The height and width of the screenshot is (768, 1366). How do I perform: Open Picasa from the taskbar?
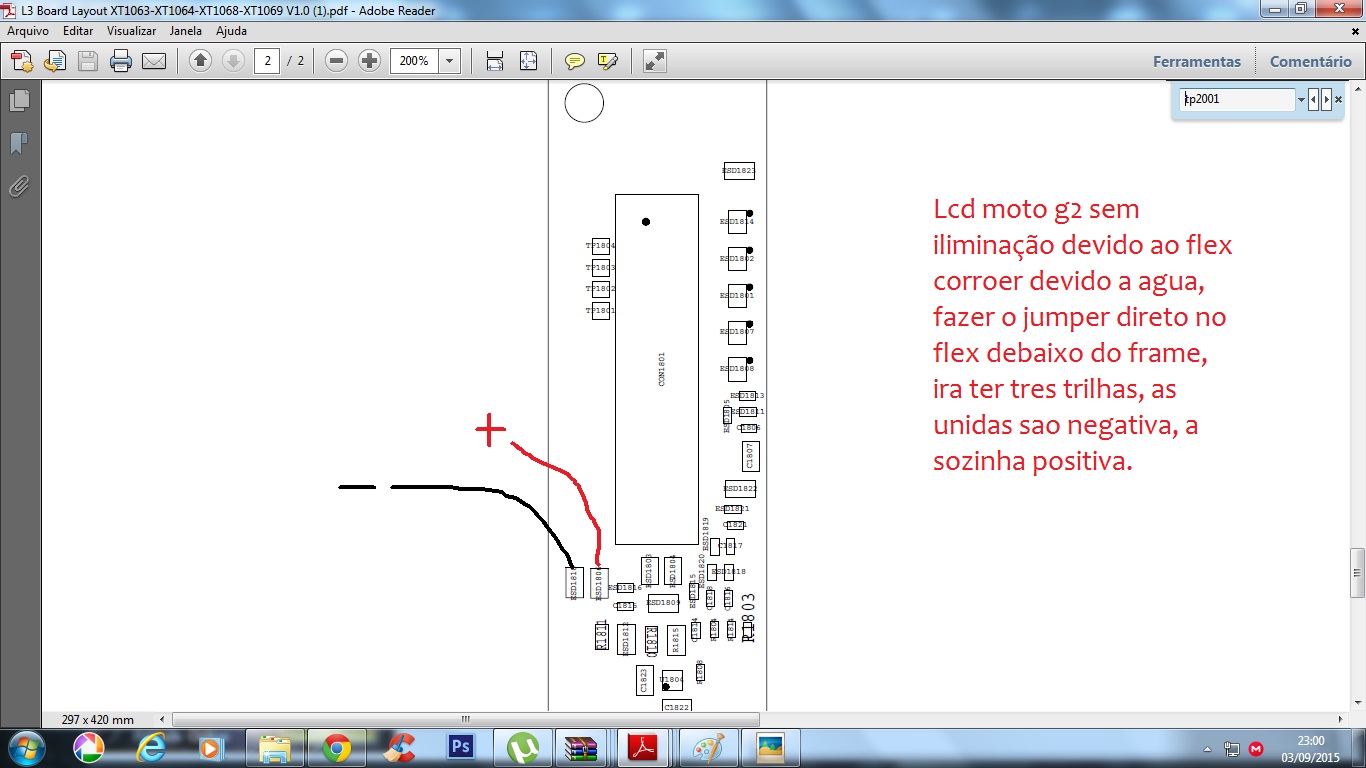pos(88,748)
